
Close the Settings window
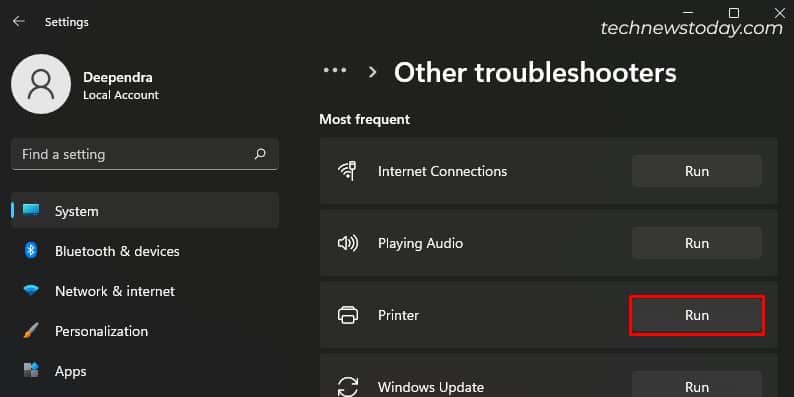(x=780, y=12)
